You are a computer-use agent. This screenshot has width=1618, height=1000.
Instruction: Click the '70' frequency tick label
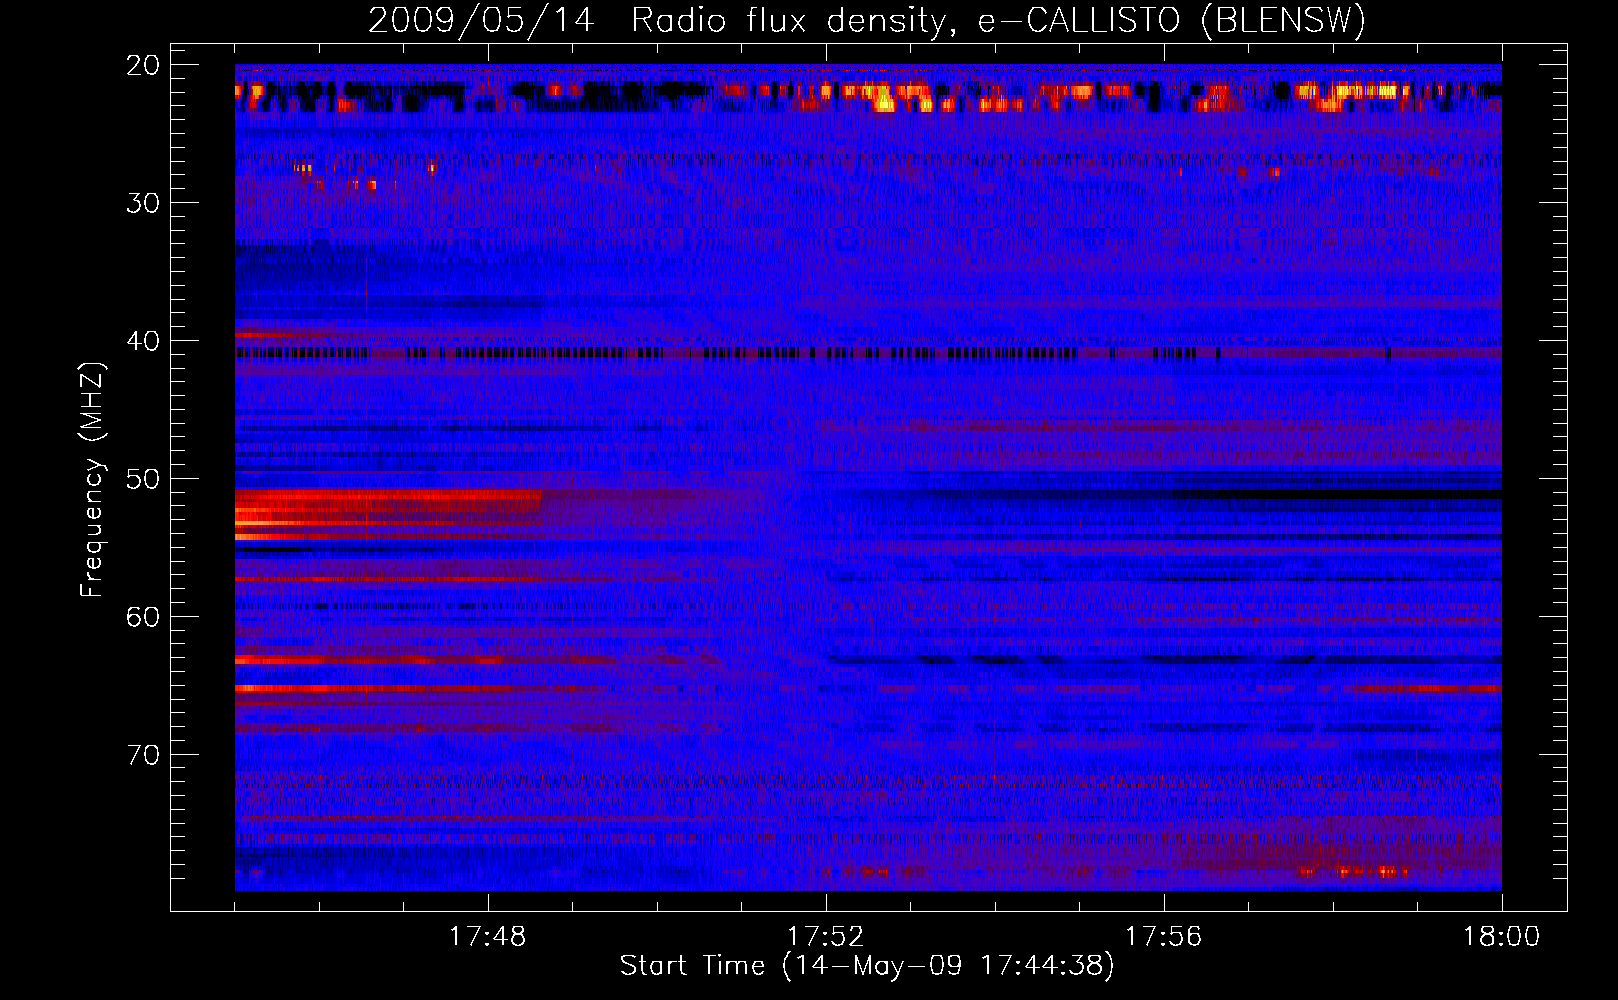coord(143,755)
